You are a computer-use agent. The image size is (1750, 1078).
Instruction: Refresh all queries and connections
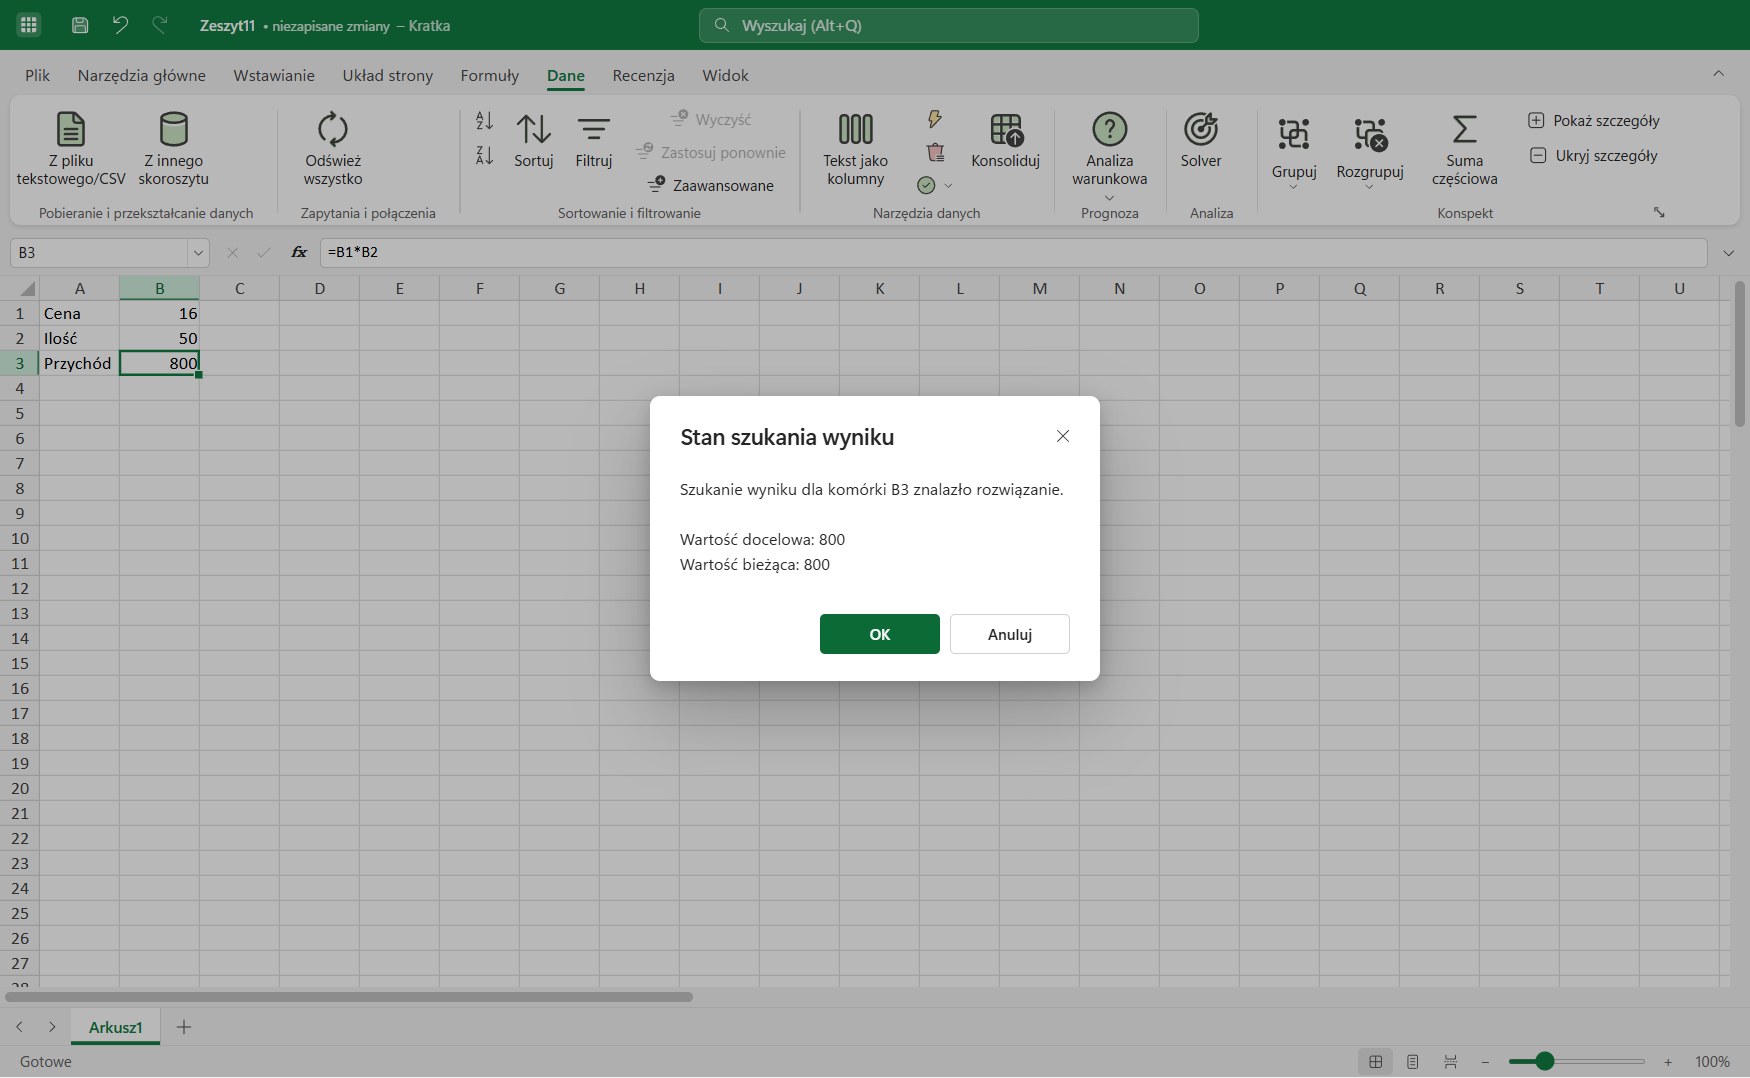point(333,149)
